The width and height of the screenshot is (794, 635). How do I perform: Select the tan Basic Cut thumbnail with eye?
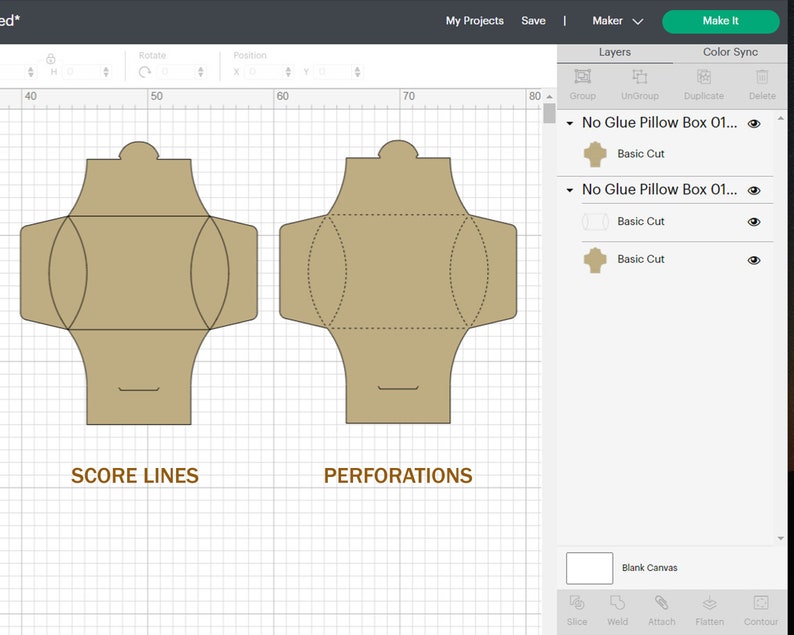coord(595,260)
